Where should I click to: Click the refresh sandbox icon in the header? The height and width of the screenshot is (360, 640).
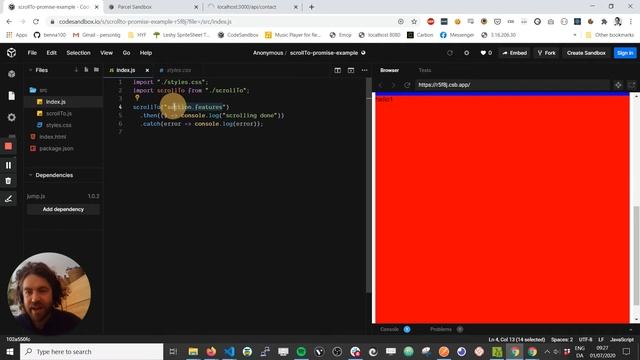(450, 53)
